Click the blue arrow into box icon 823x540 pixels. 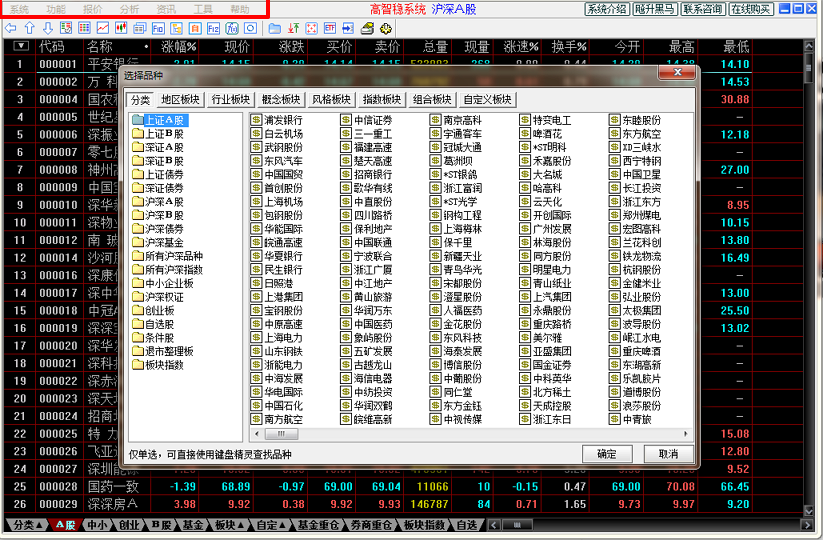pyautogui.click(x=348, y=28)
